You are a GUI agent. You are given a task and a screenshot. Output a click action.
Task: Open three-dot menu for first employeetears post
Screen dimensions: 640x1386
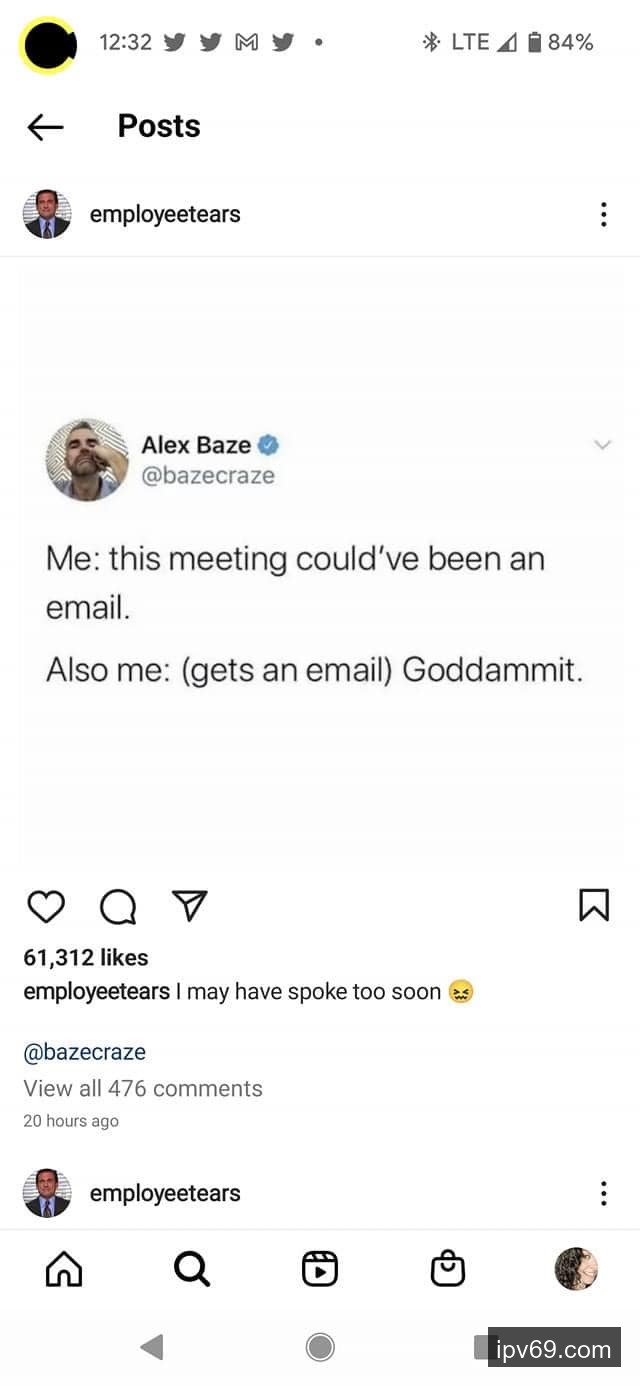point(603,214)
